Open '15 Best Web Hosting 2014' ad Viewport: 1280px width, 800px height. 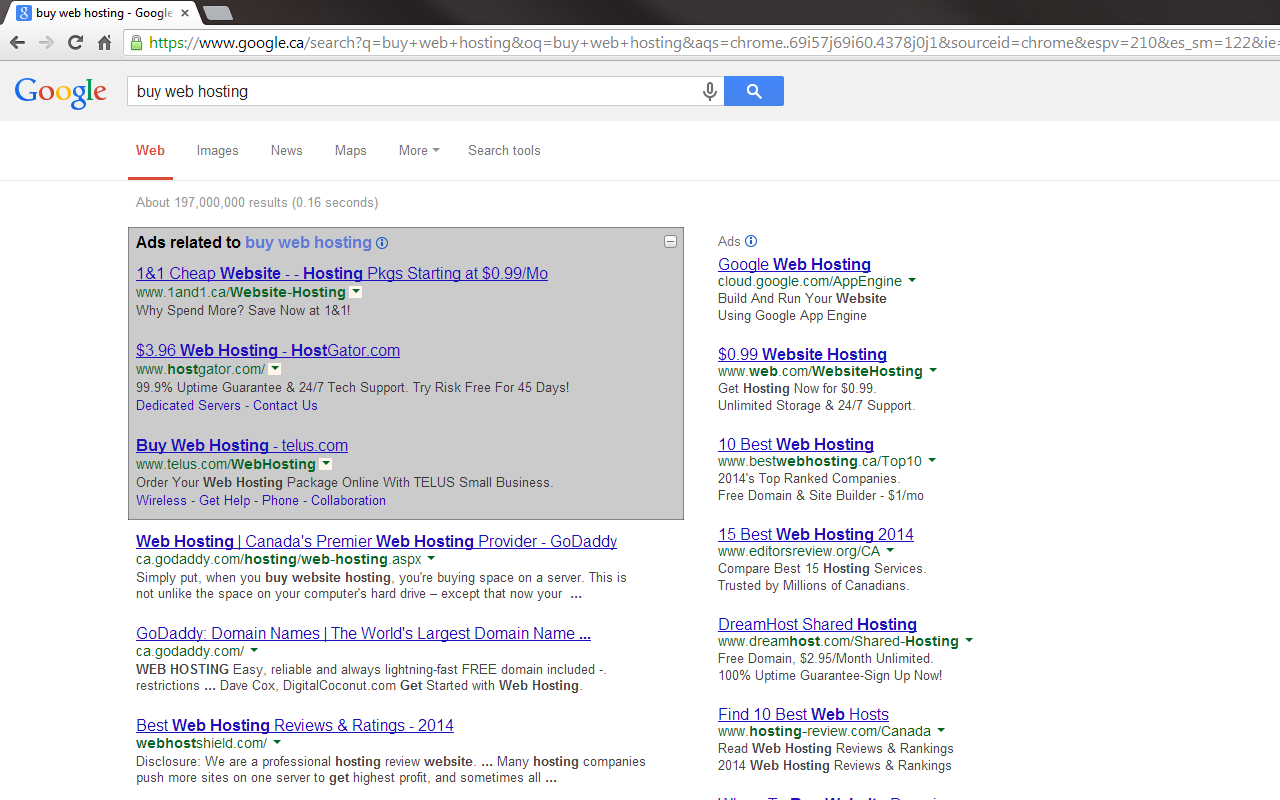(816, 534)
